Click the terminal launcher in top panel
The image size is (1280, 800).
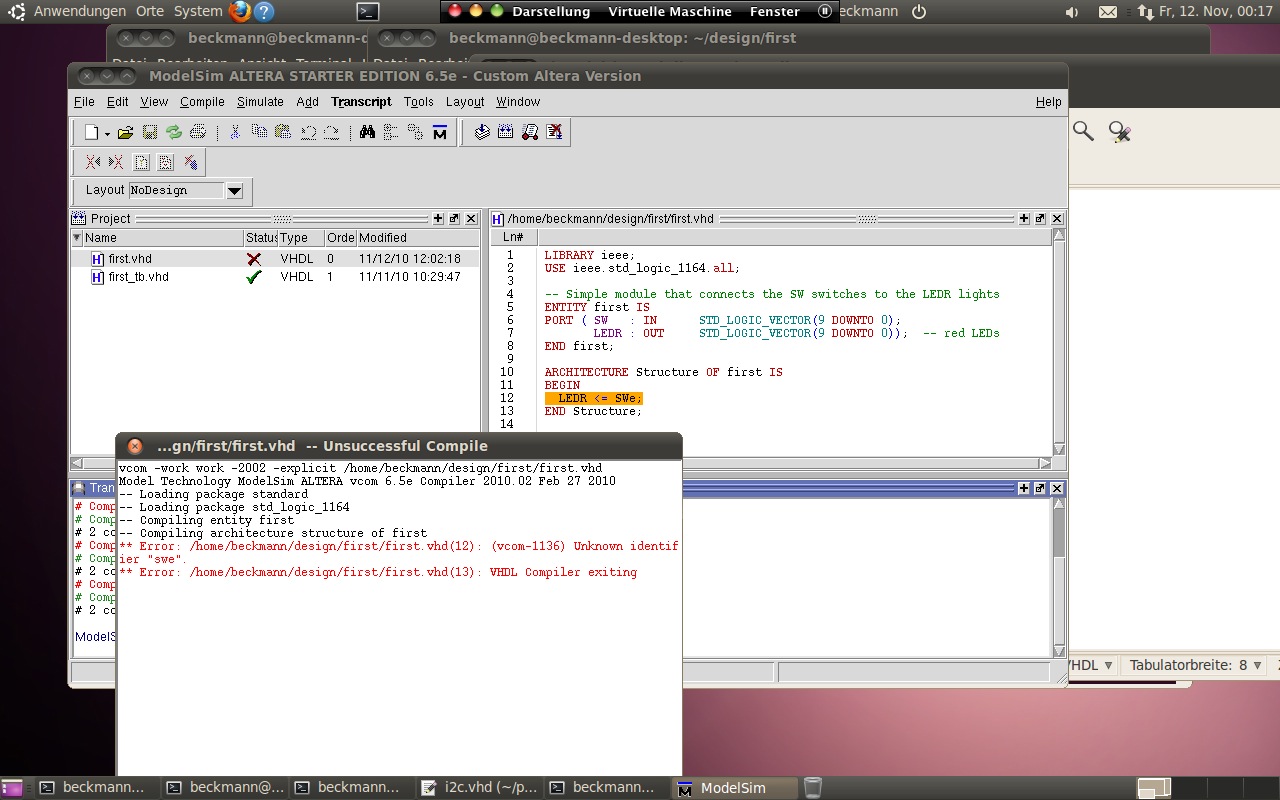[x=368, y=11]
